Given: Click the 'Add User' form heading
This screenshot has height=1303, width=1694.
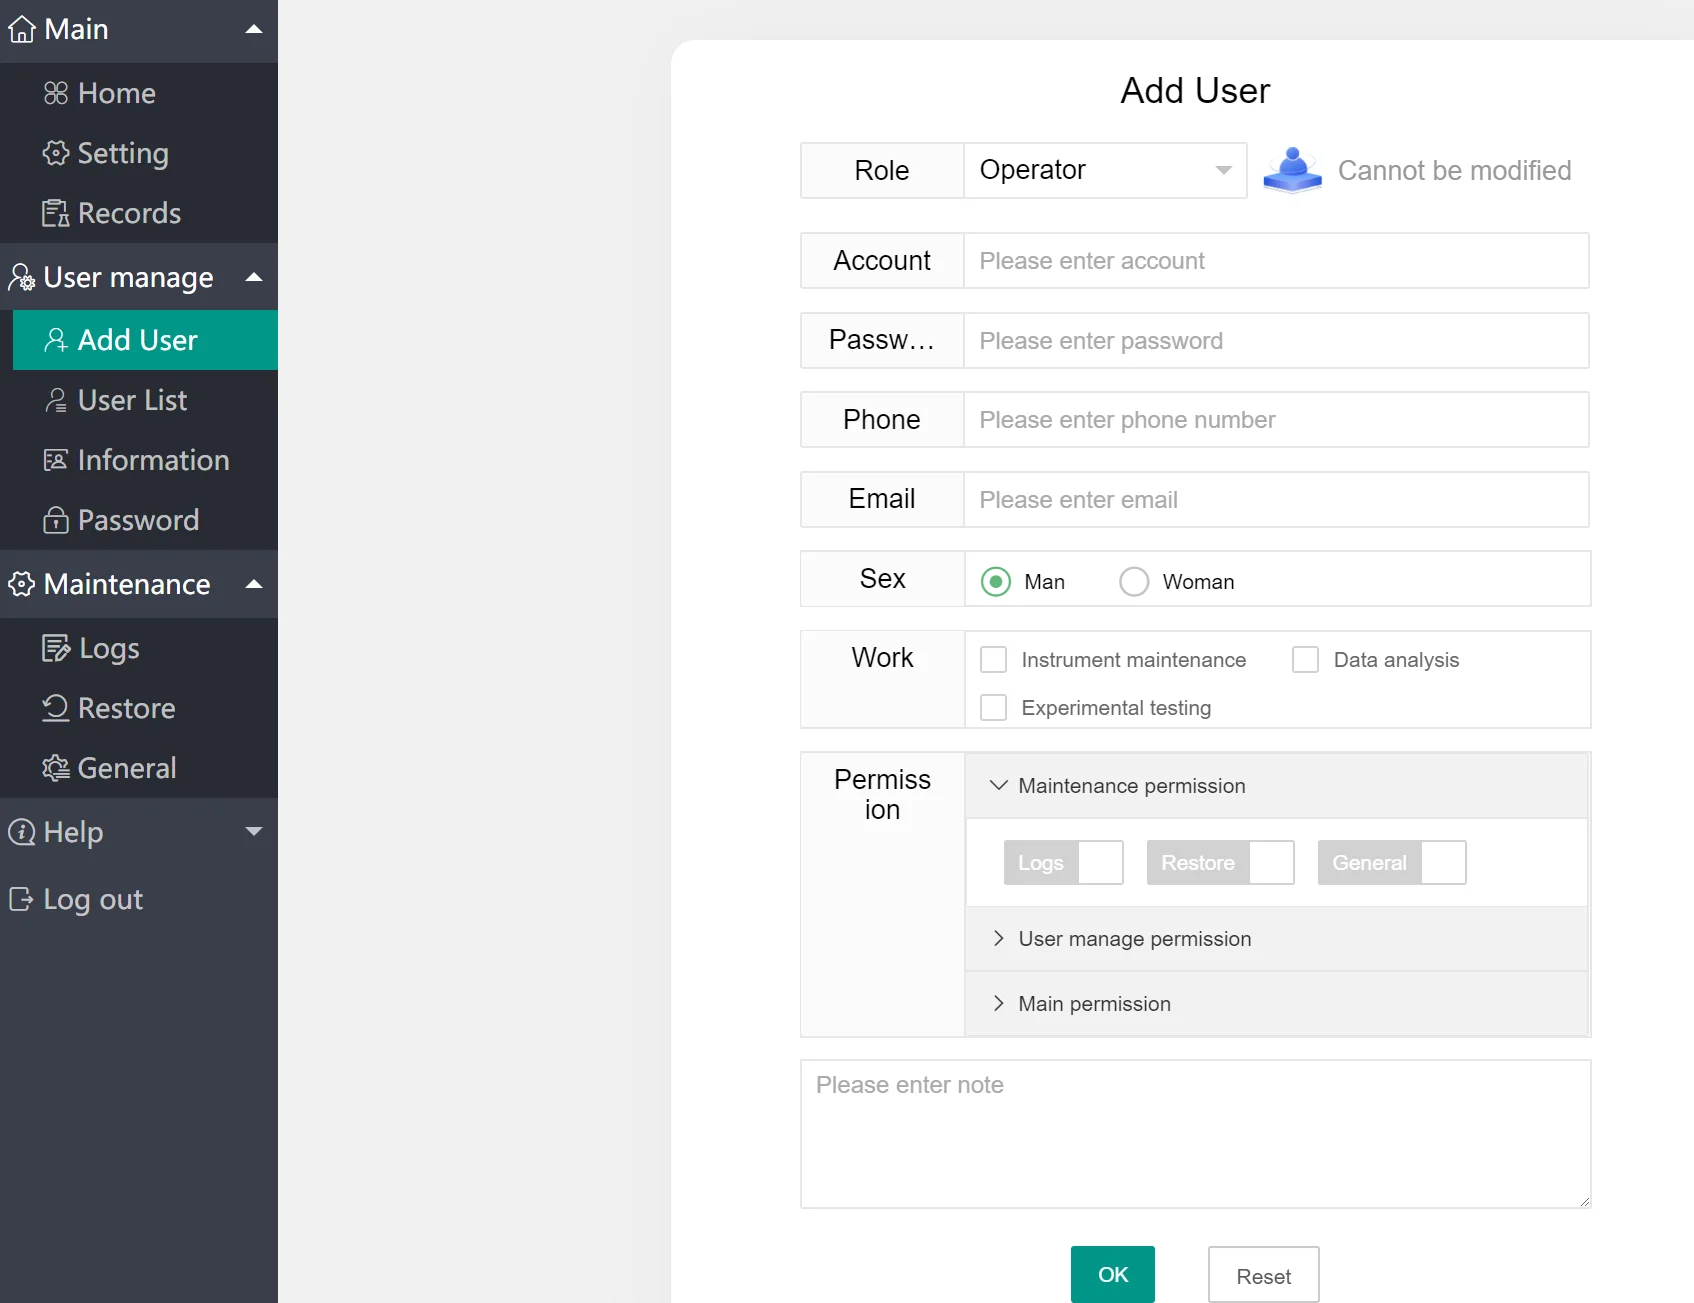Looking at the screenshot, I should (x=1195, y=91).
